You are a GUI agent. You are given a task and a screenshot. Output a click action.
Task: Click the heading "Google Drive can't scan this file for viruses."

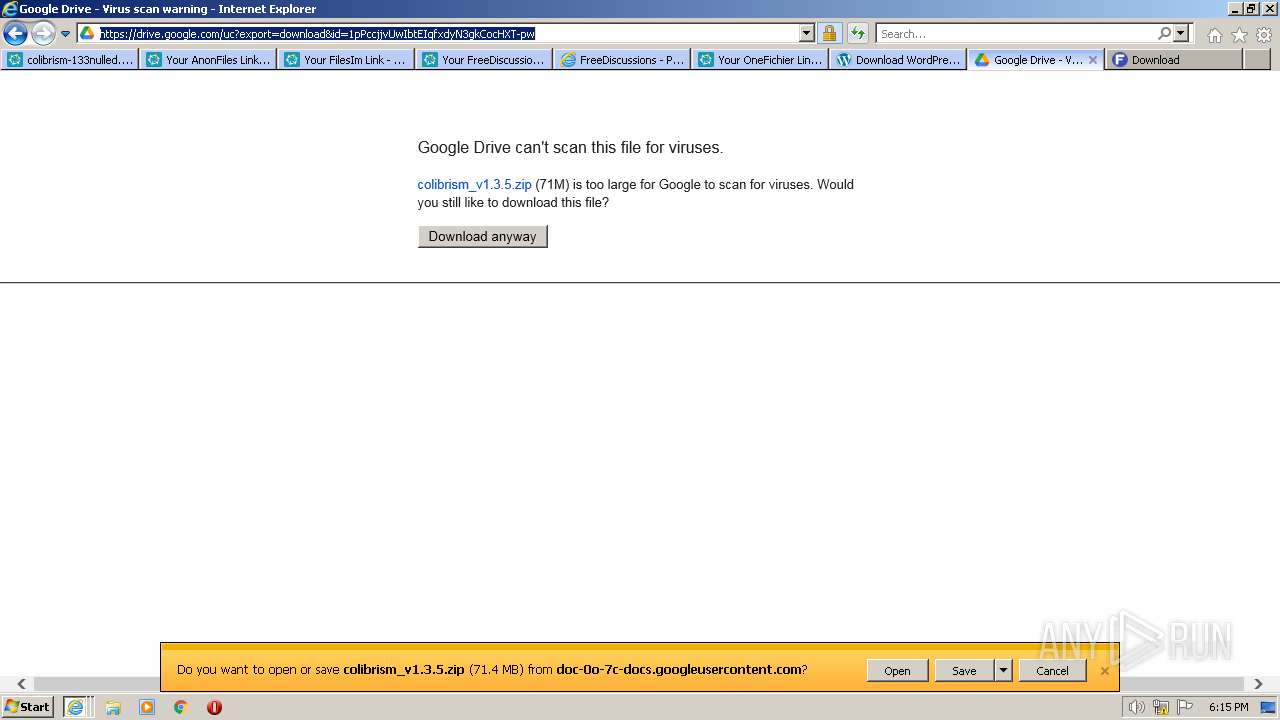(x=570, y=147)
